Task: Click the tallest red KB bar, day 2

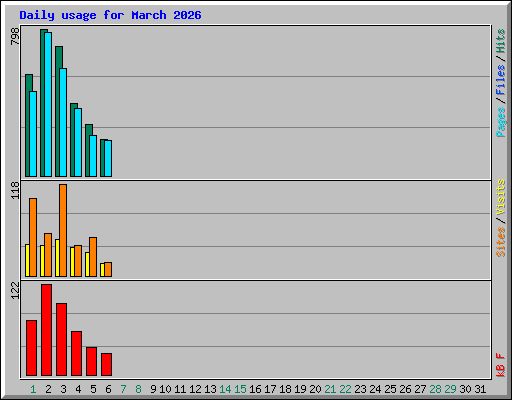Action: (46, 330)
